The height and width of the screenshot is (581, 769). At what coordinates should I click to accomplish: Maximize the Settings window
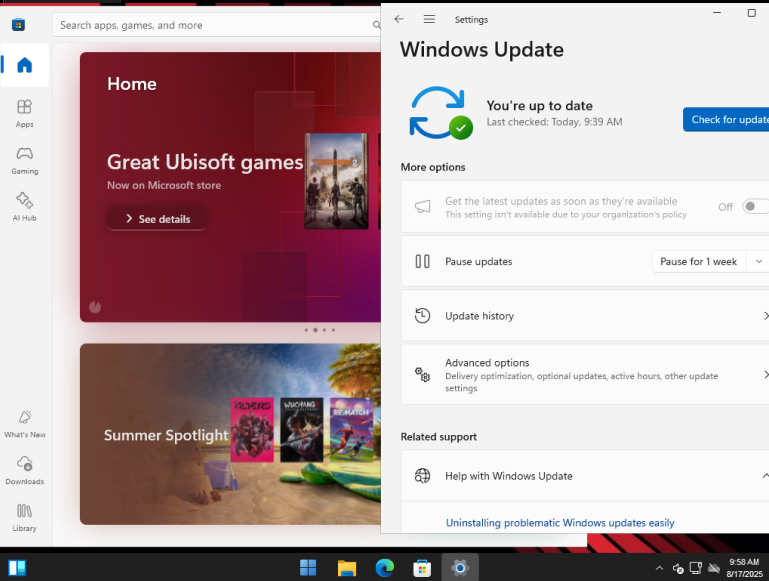(x=751, y=13)
